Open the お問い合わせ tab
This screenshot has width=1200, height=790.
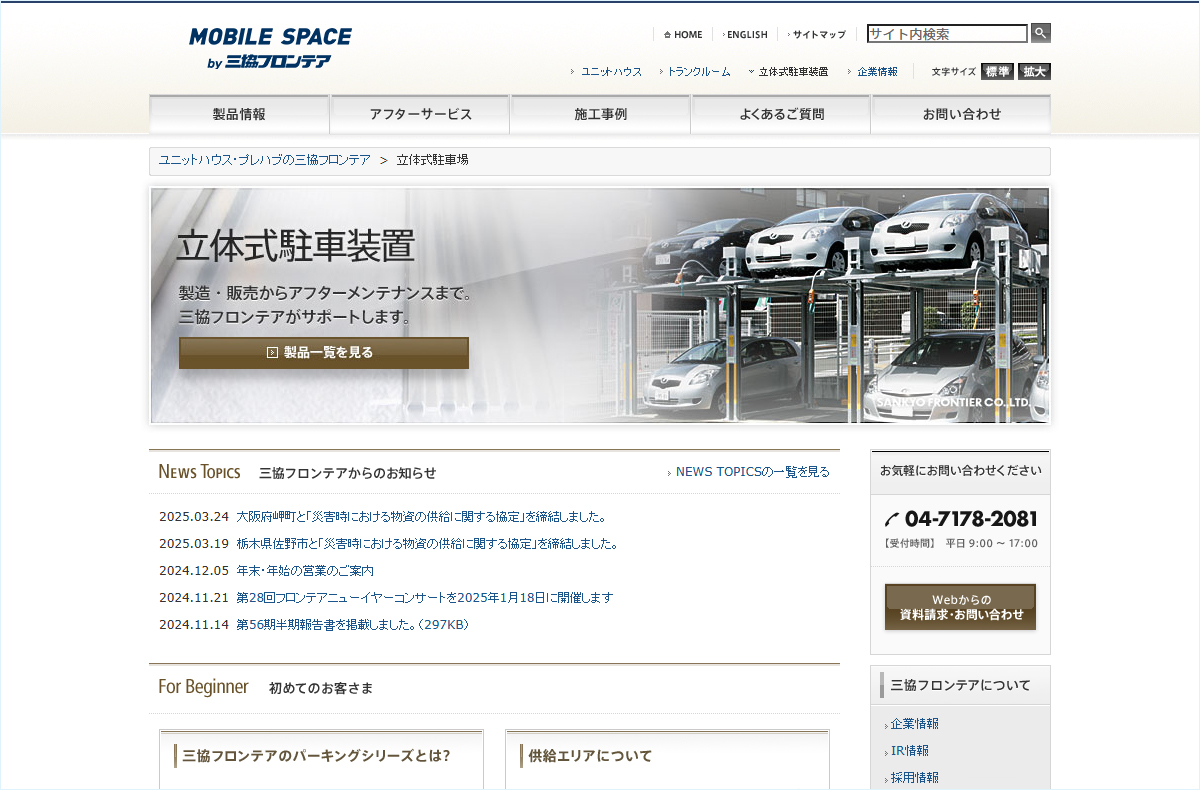pyautogui.click(x=961, y=114)
